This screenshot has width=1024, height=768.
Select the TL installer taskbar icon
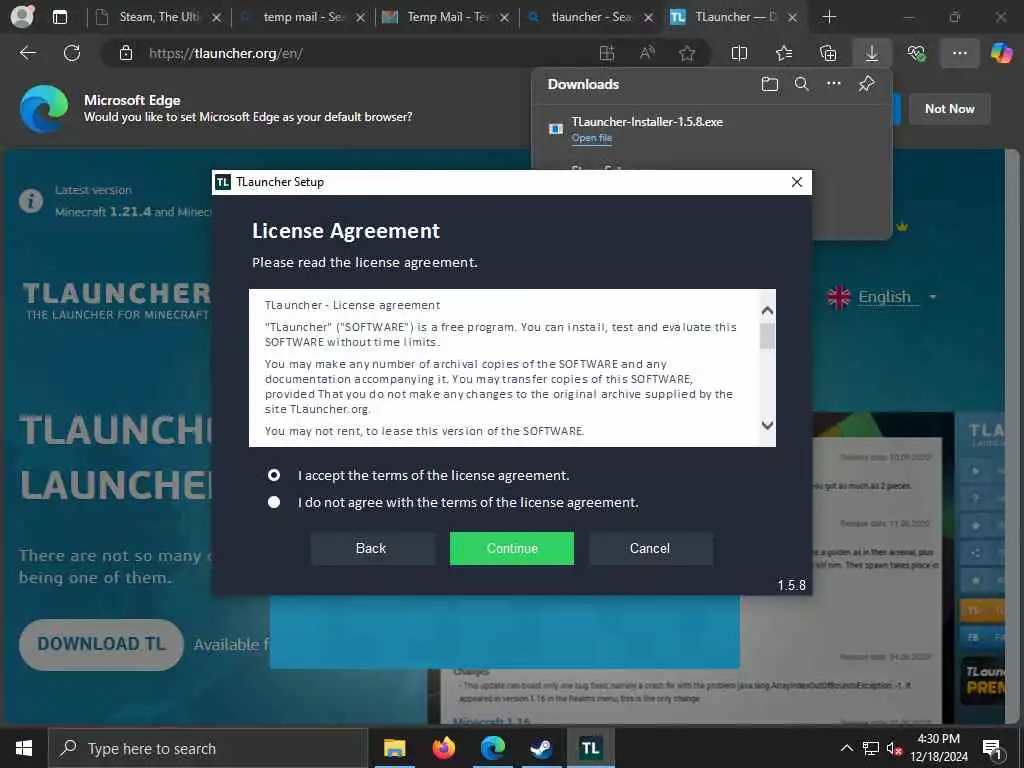tap(590, 748)
